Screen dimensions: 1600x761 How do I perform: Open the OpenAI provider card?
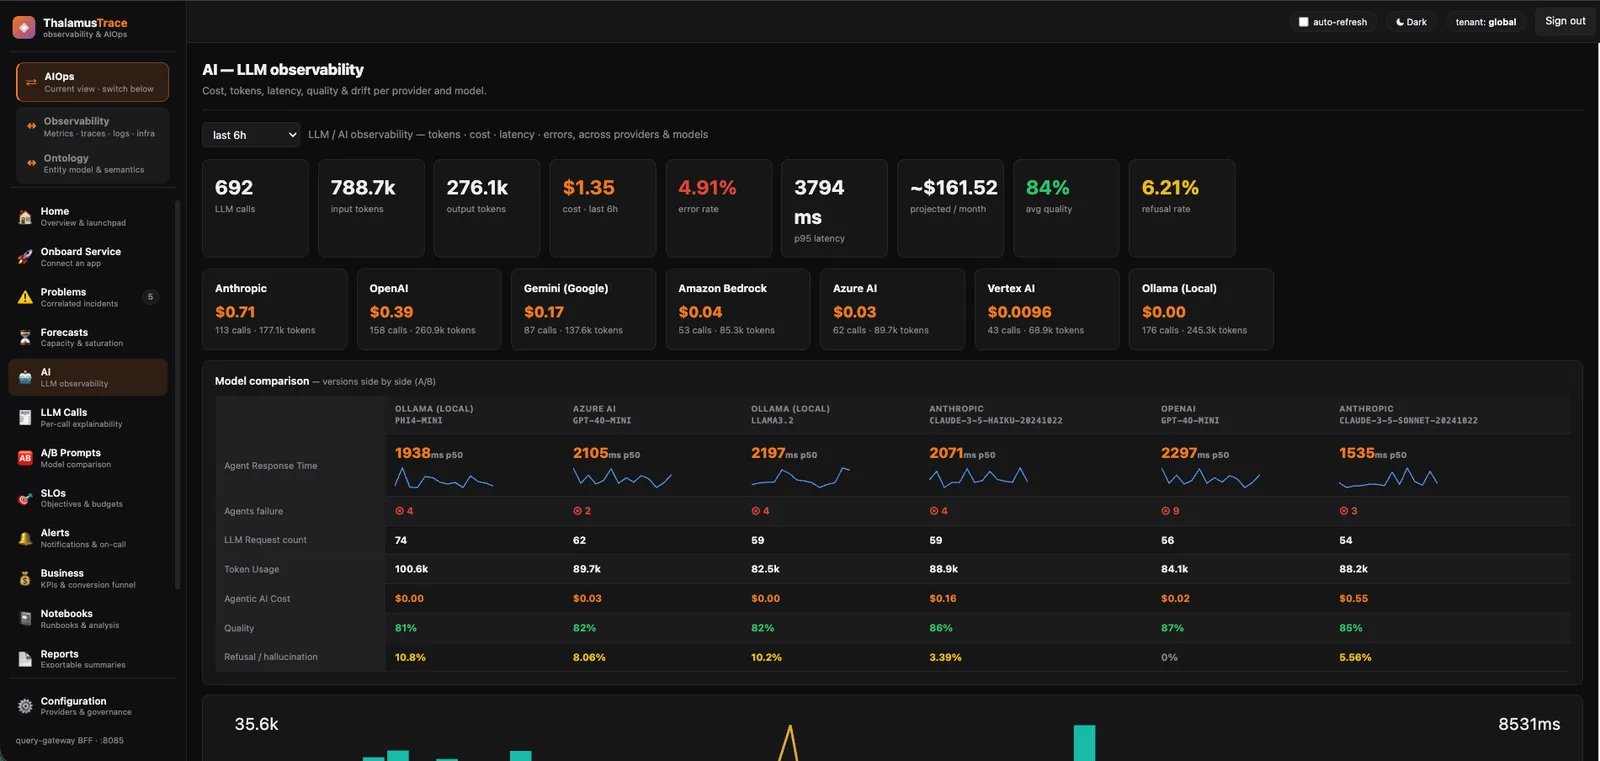(x=429, y=309)
